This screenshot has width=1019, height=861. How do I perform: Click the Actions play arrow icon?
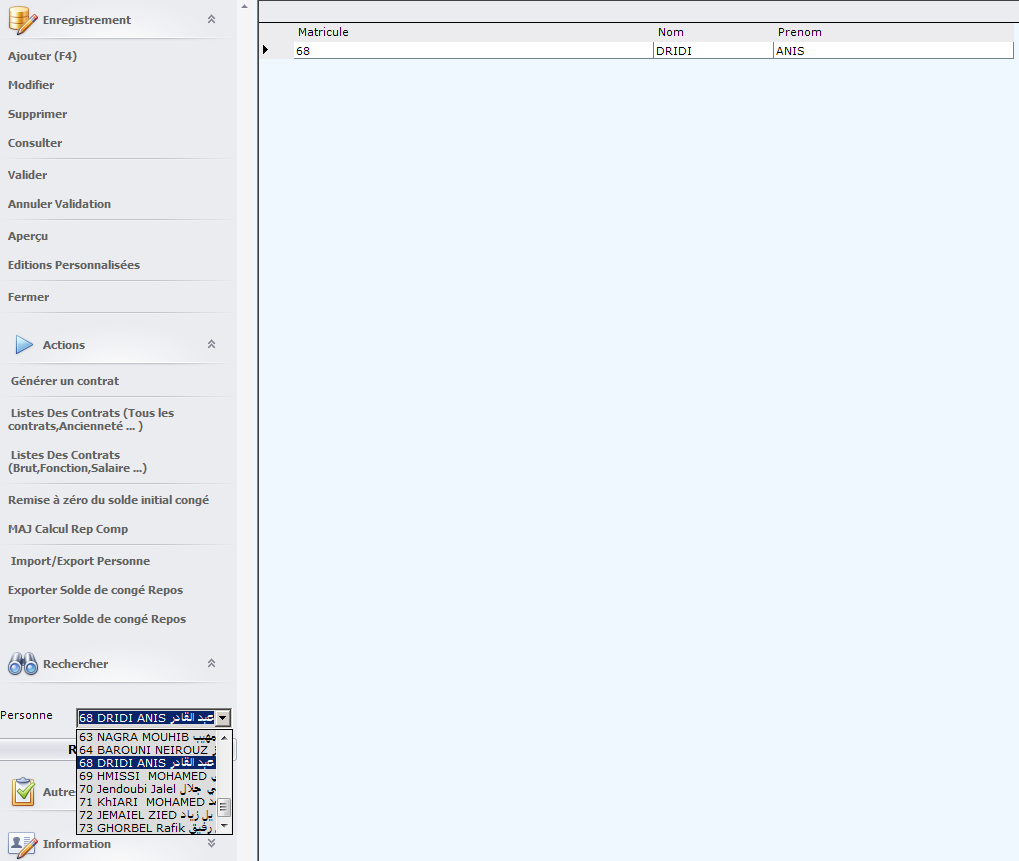pos(24,345)
